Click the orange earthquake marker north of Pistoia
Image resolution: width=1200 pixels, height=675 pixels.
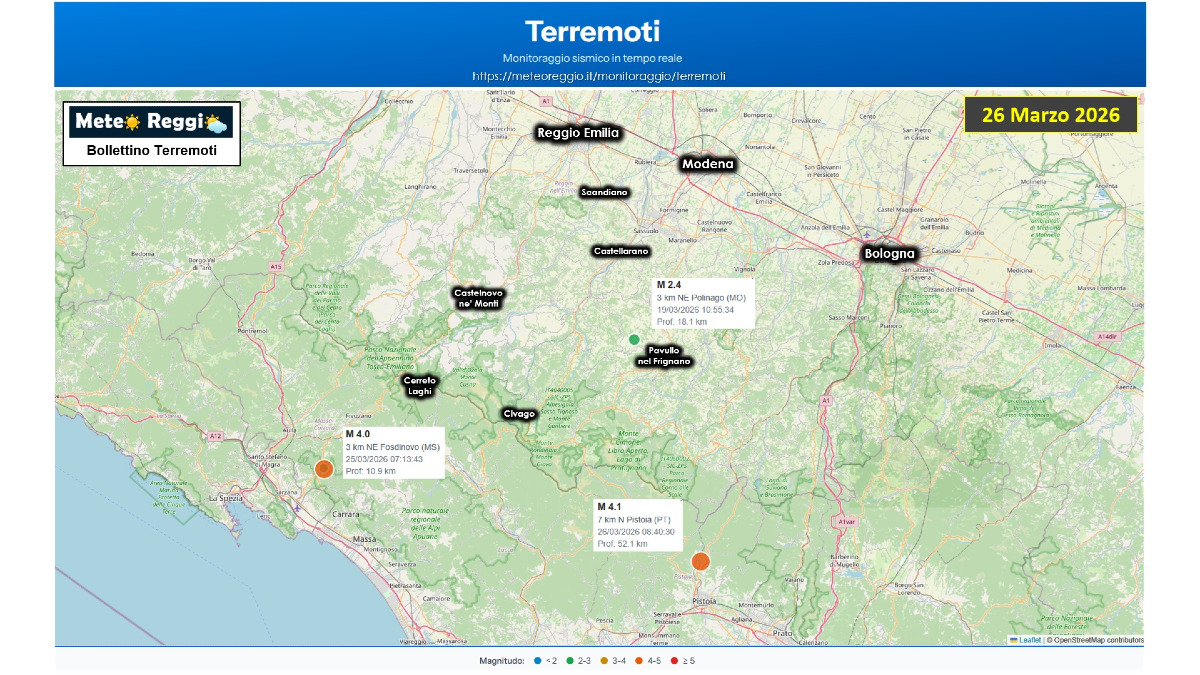pos(702,561)
